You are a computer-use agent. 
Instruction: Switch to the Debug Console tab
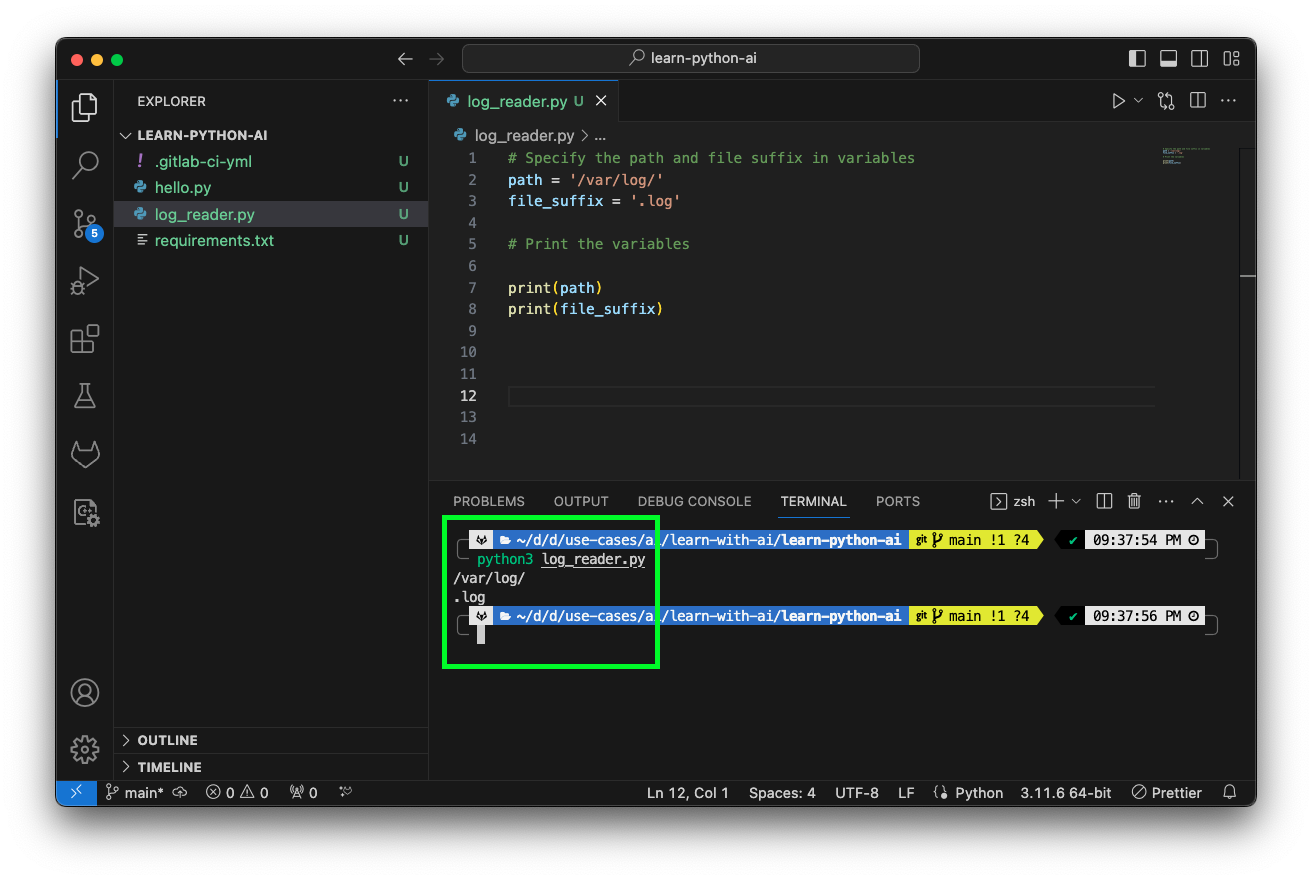(x=694, y=501)
